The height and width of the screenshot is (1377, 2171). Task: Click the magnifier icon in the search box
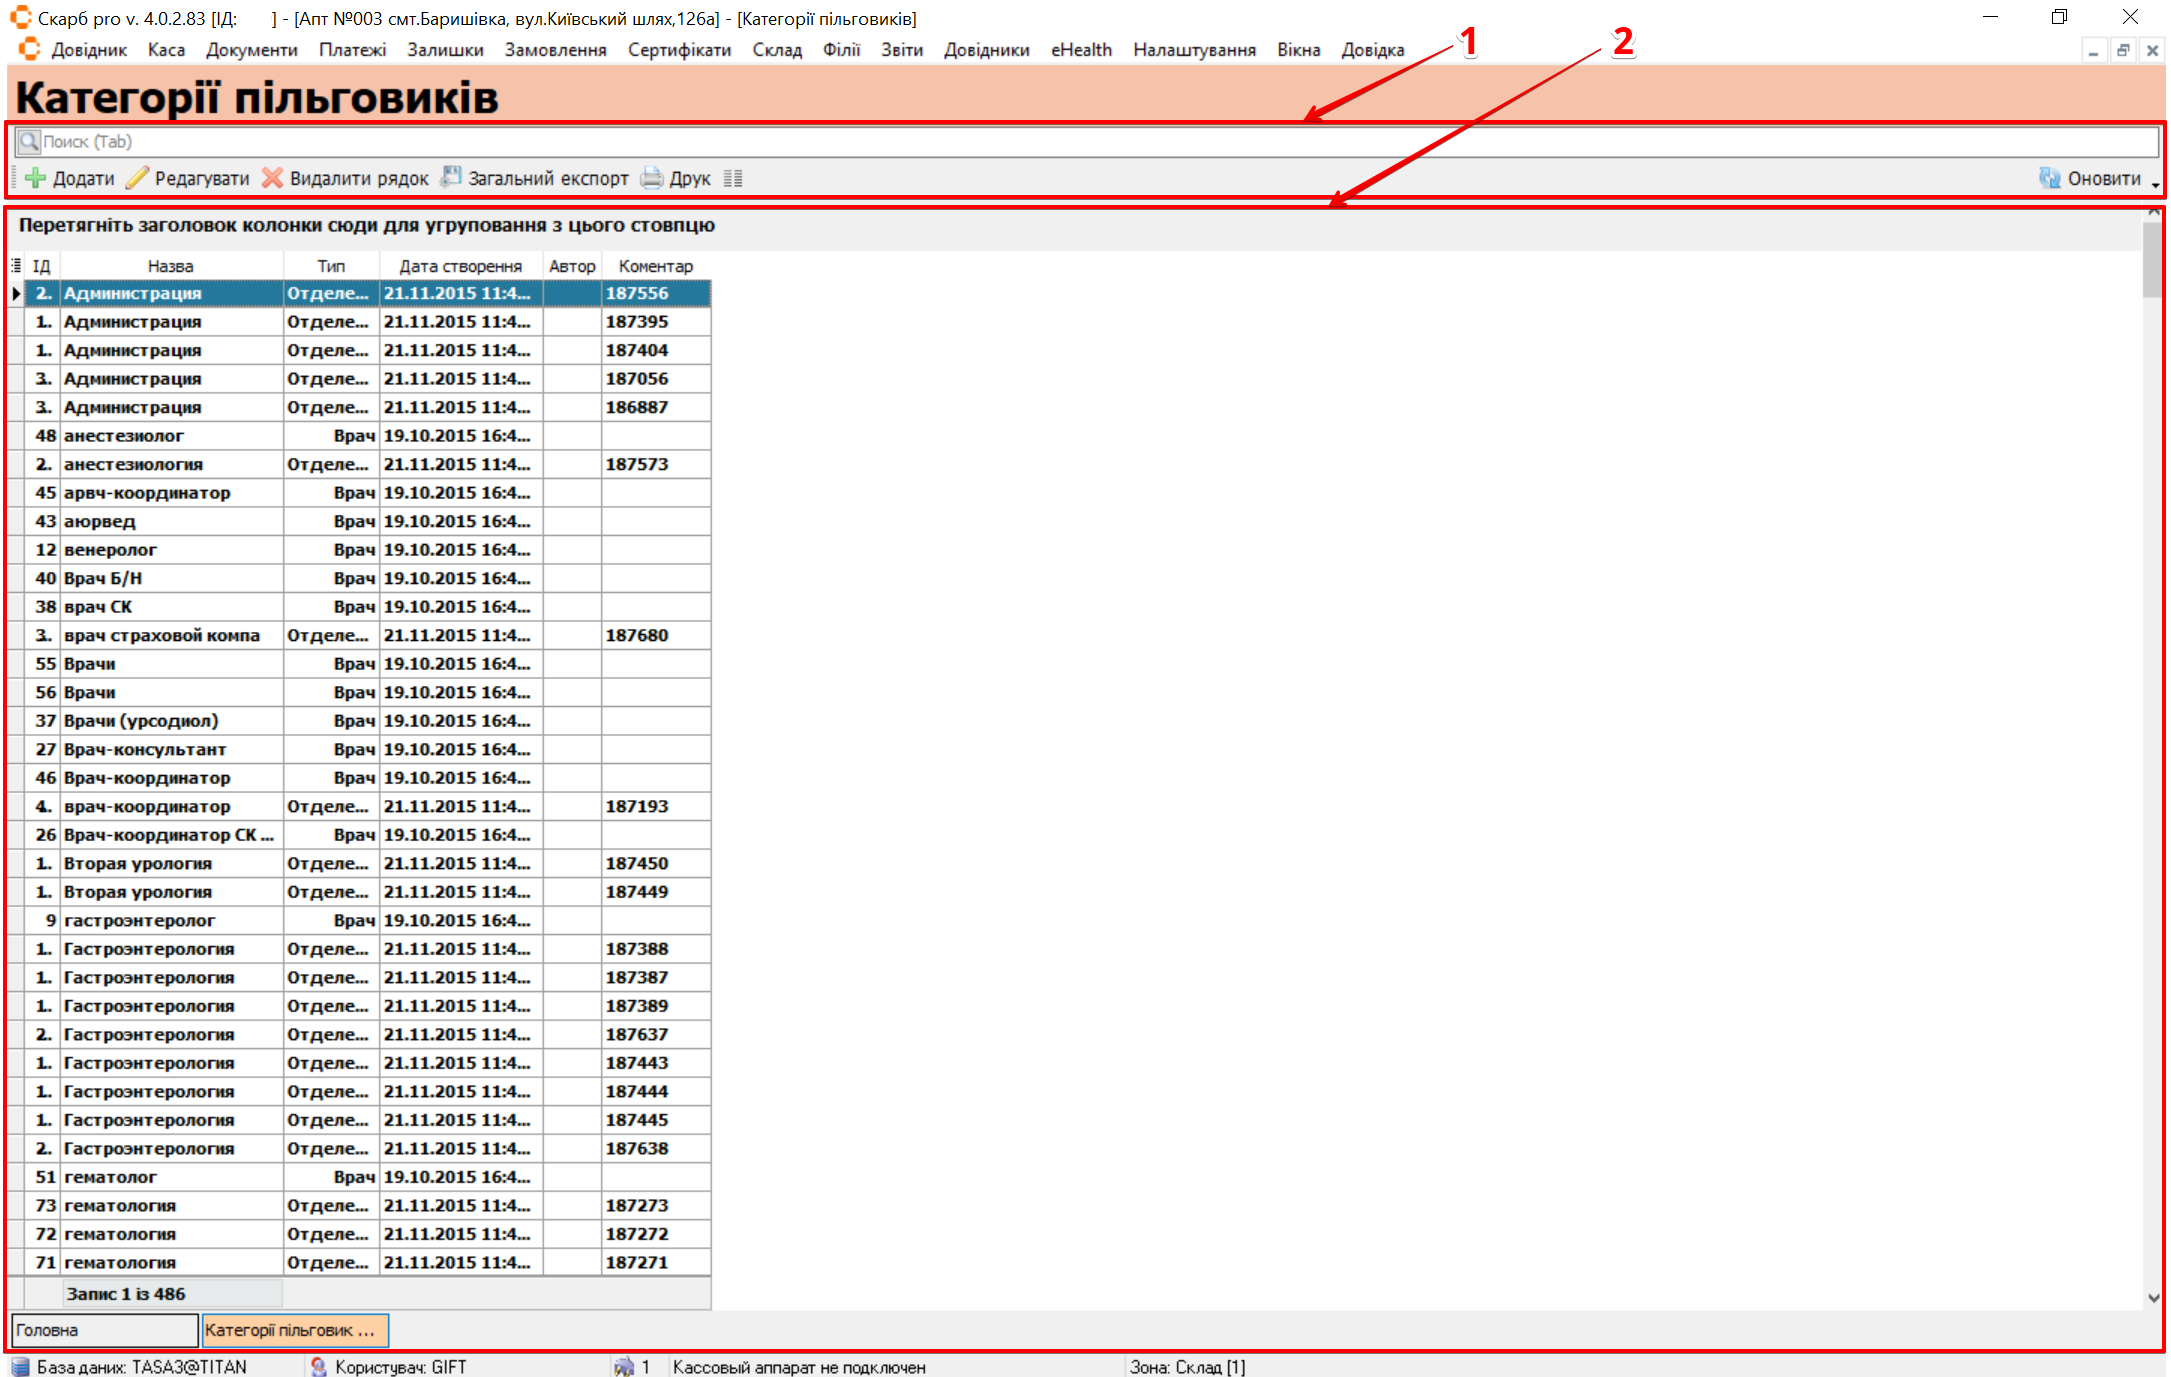click(x=29, y=142)
